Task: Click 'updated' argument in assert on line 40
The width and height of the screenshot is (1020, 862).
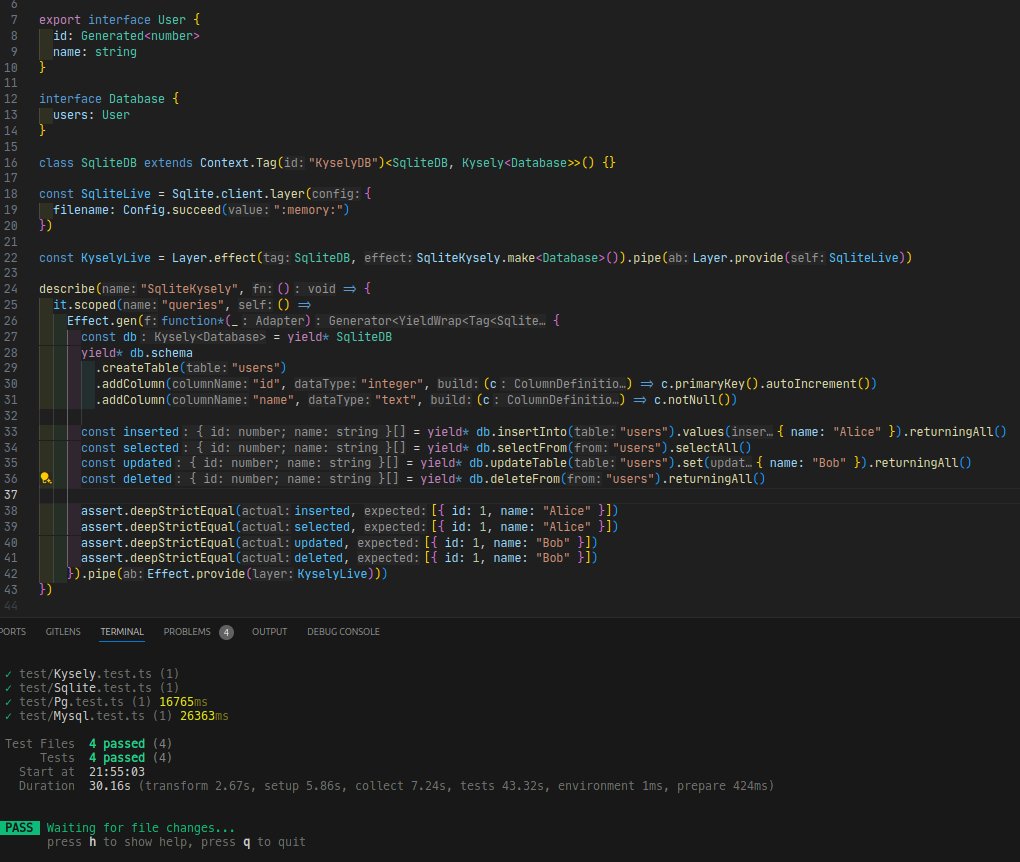Action: click(319, 543)
